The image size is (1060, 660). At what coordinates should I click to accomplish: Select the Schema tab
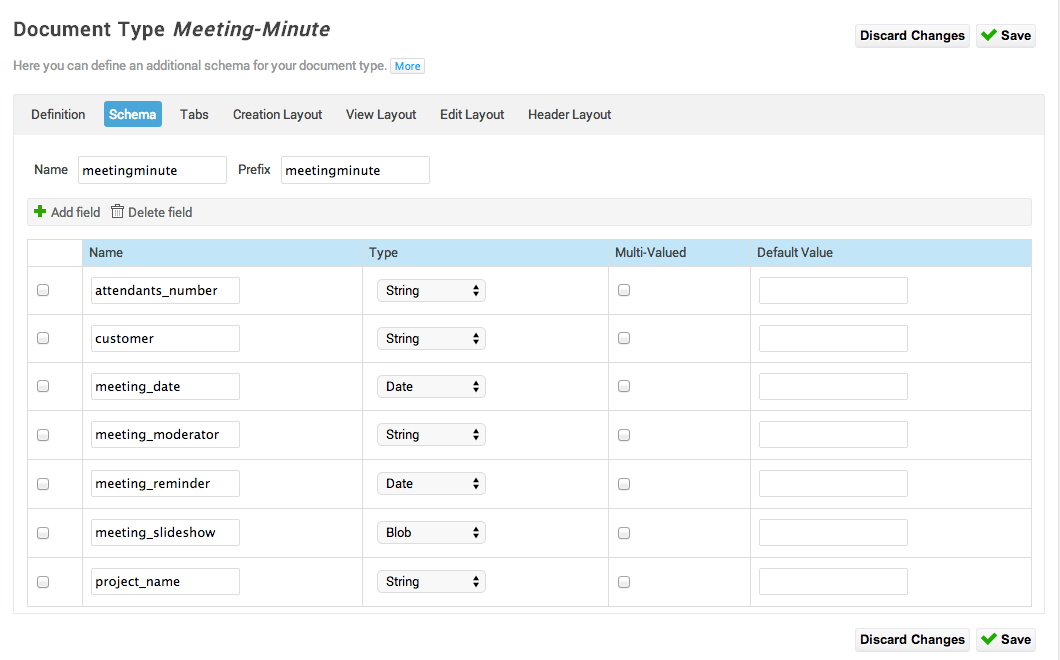pyautogui.click(x=132, y=114)
